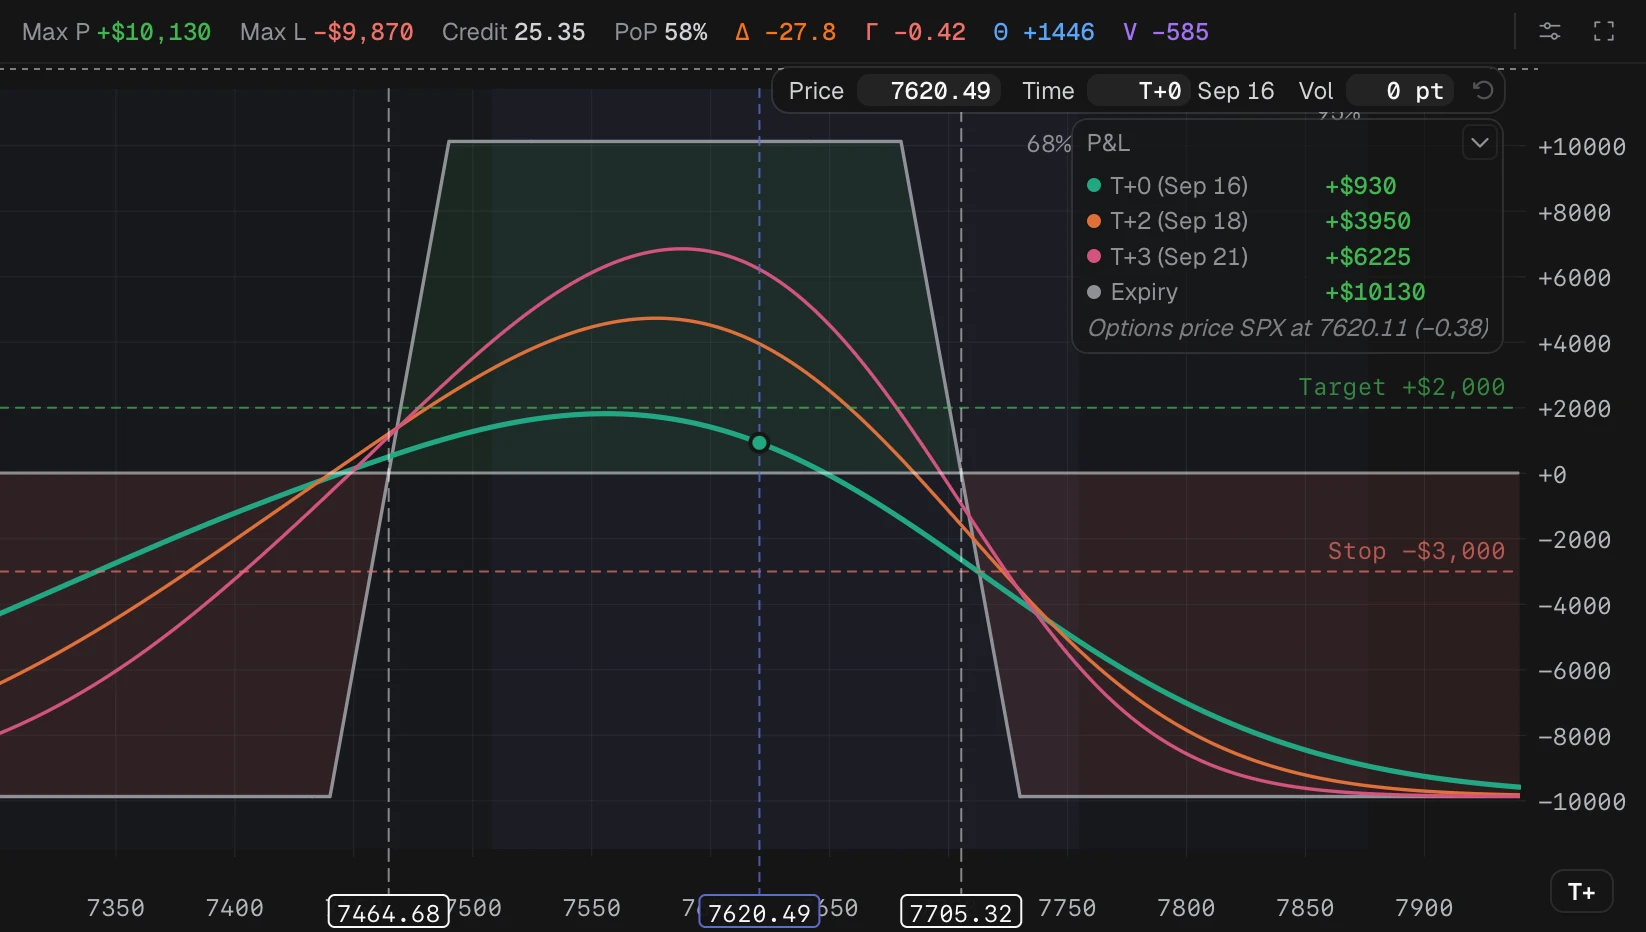The image size is (1646, 932).
Task: Click current price axis label 7620.49
Action: (759, 913)
